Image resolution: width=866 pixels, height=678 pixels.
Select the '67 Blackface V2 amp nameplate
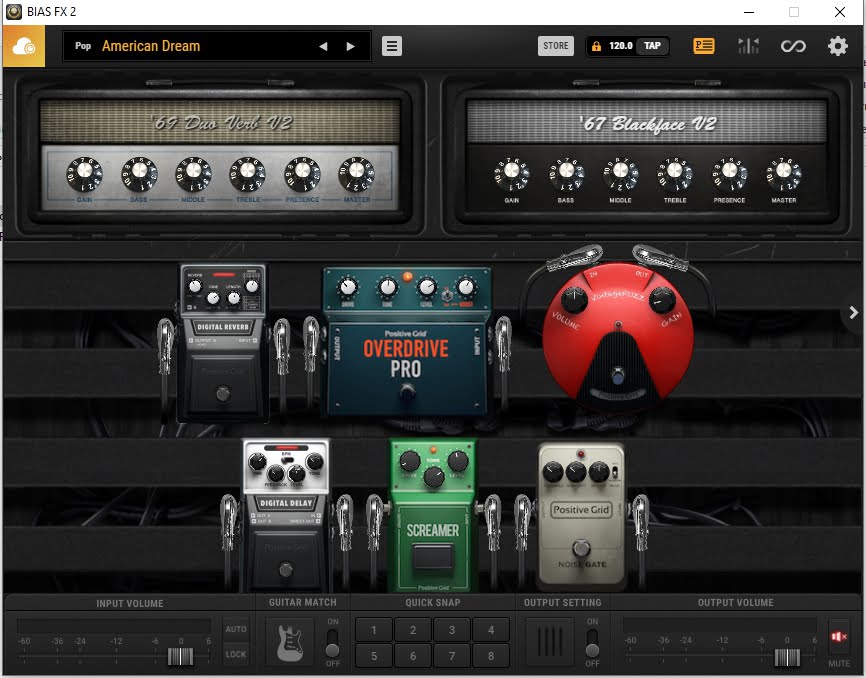coord(648,124)
